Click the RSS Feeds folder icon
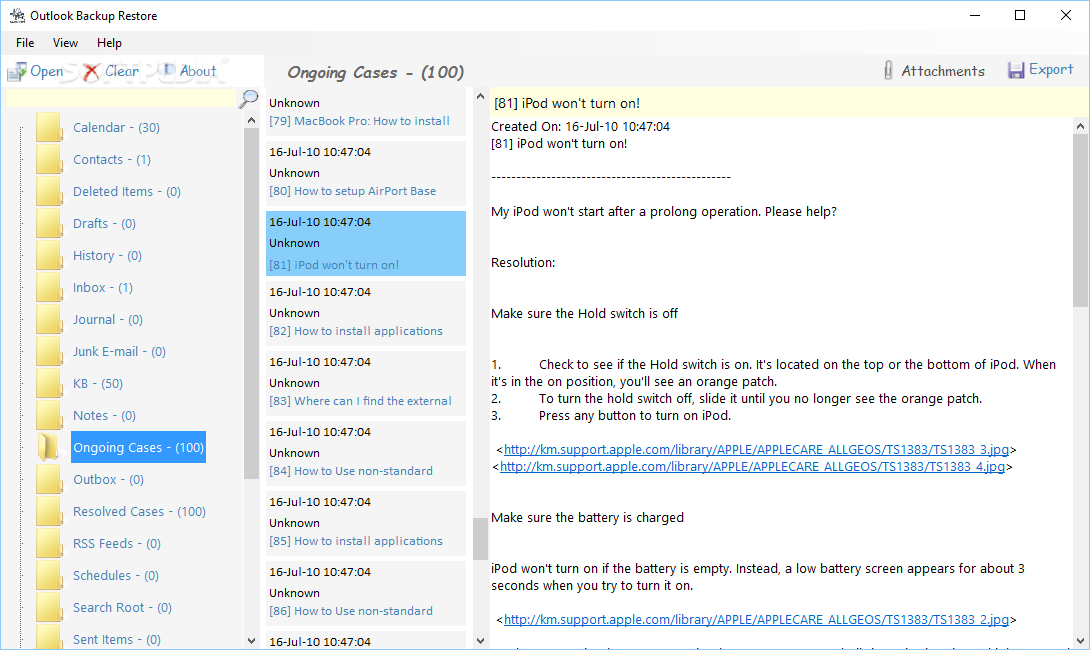1090x650 pixels. pyautogui.click(x=49, y=543)
